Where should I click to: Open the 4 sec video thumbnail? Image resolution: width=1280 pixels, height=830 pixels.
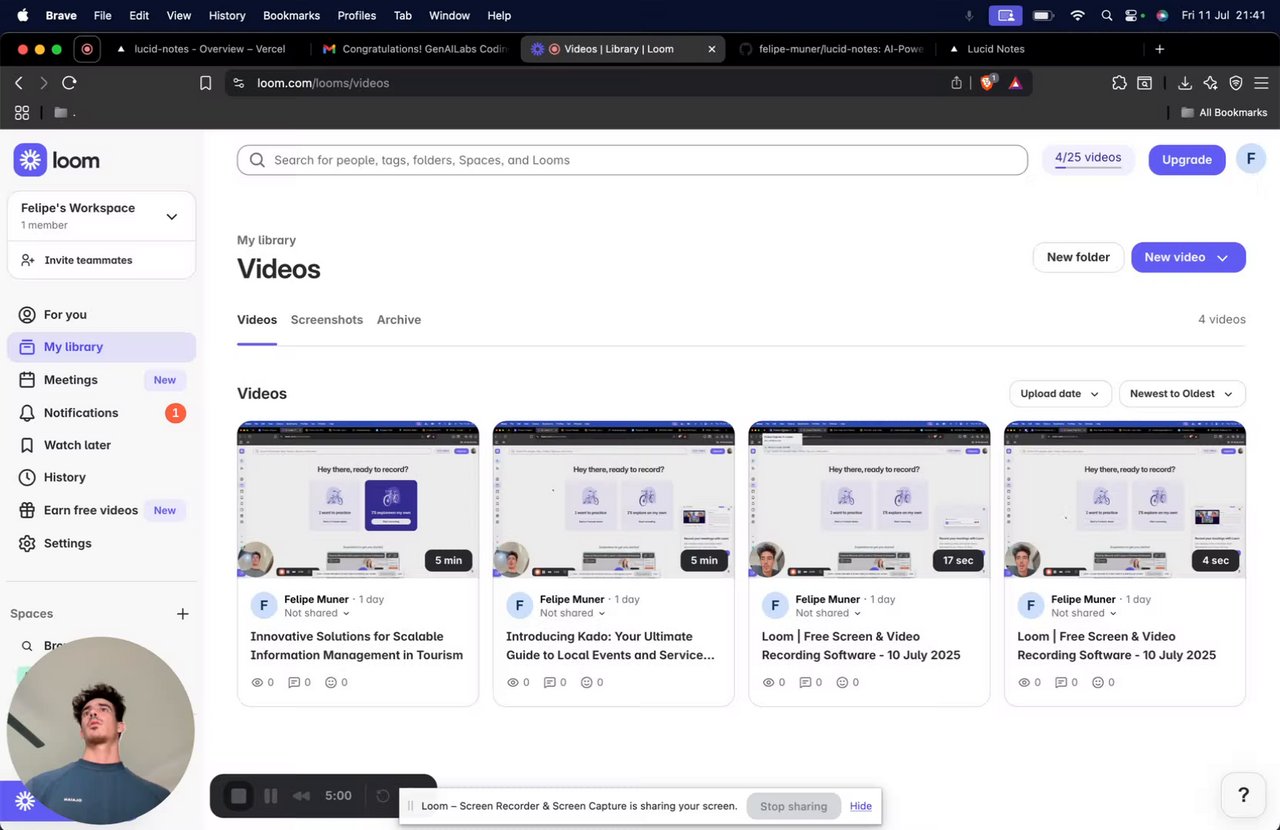1125,499
